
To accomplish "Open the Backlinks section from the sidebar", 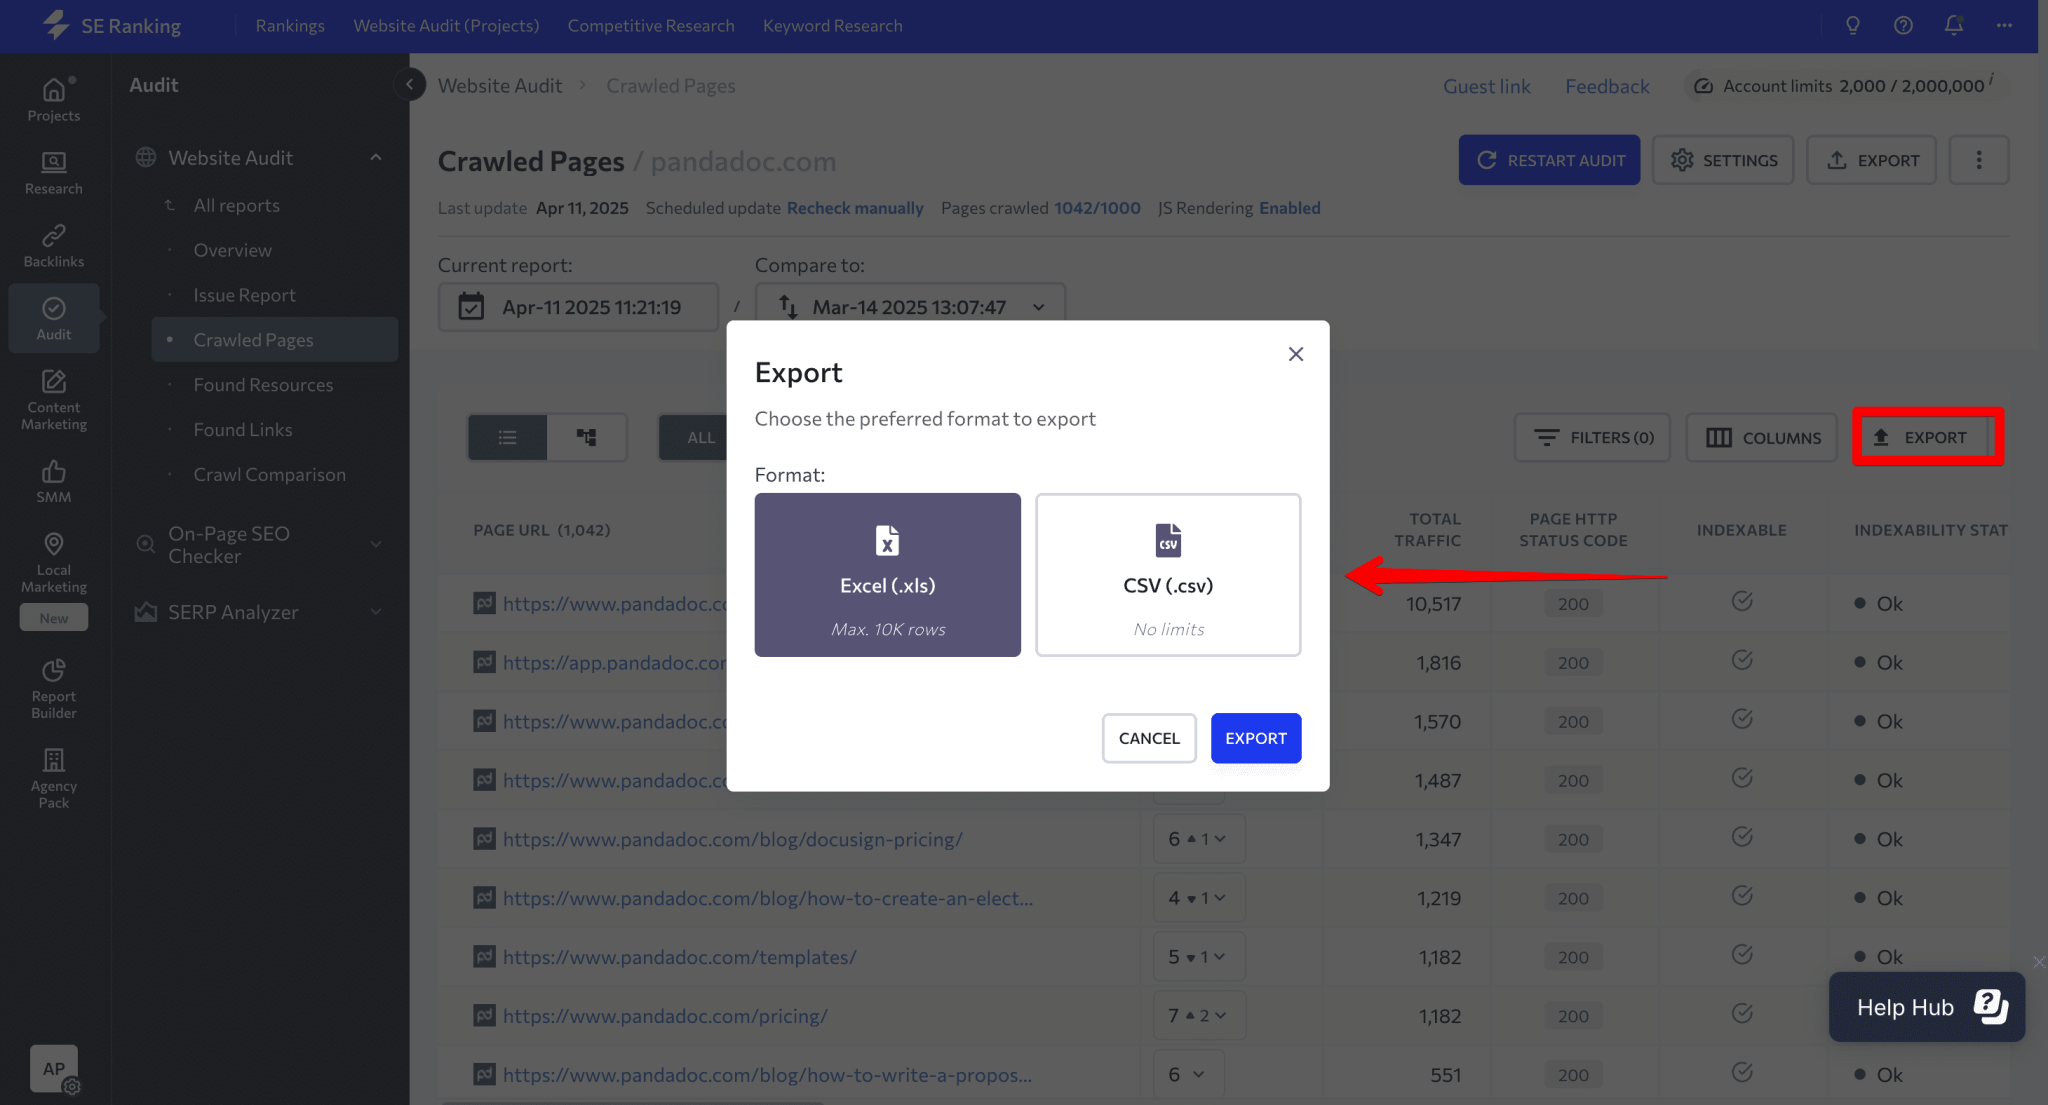I will [x=53, y=243].
